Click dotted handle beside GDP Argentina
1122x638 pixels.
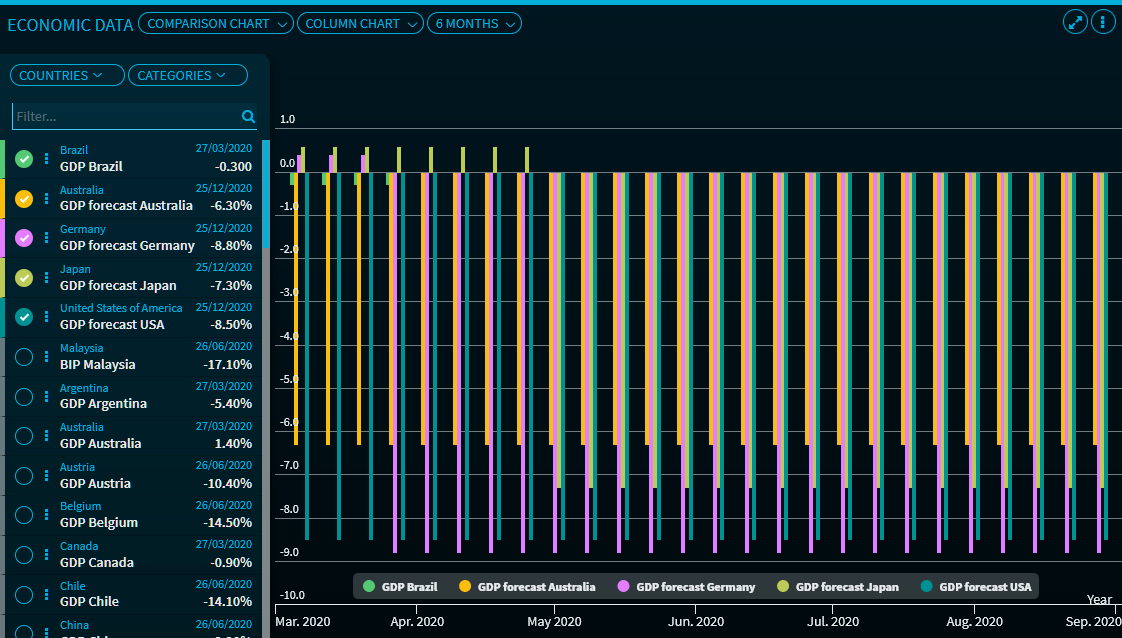point(46,396)
